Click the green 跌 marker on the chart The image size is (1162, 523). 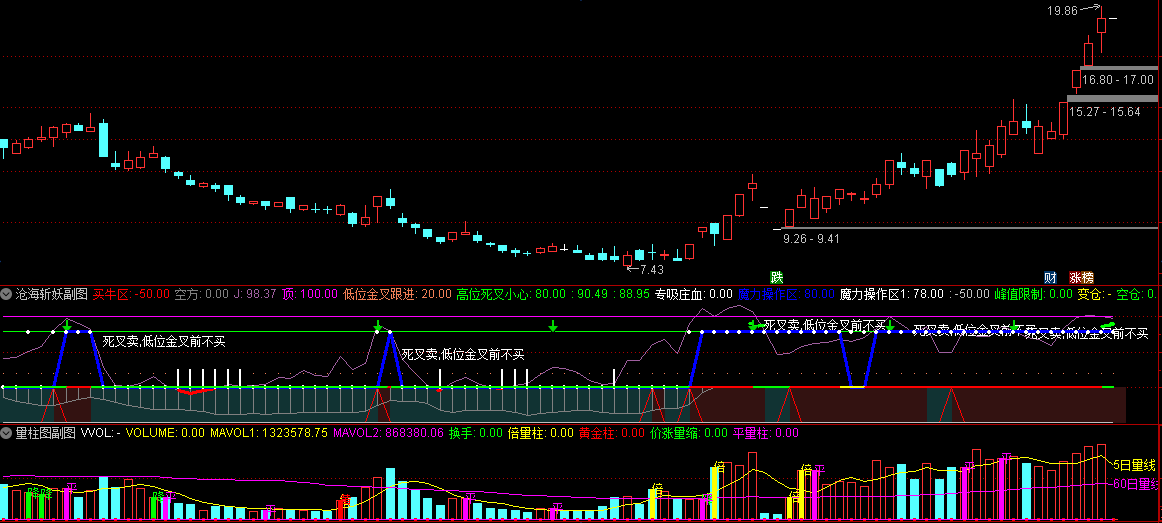tap(776, 278)
